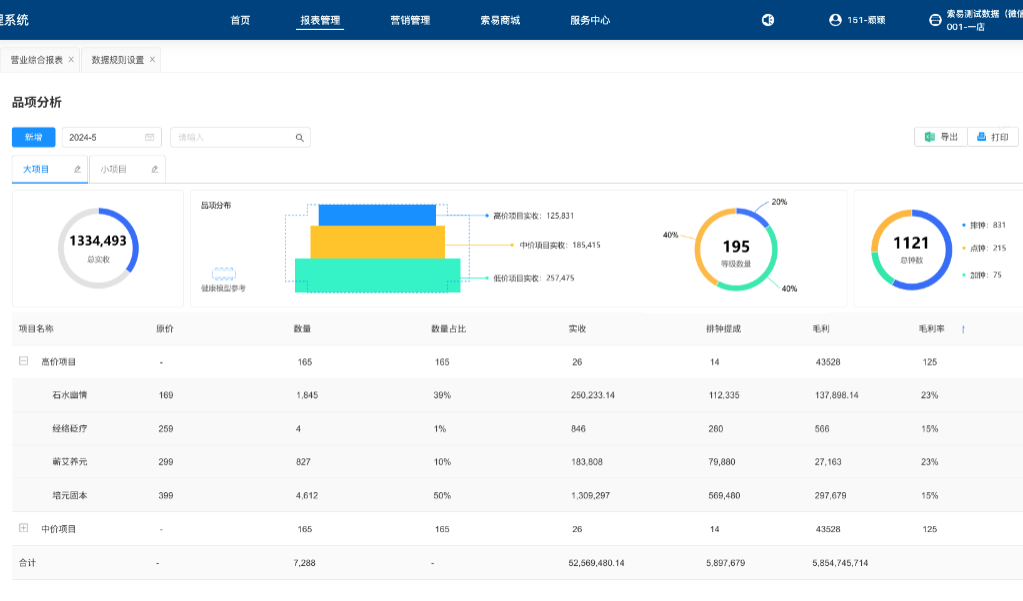The height and width of the screenshot is (601, 1023).
Task: Open the export to Excel icon
Action: click(929, 137)
